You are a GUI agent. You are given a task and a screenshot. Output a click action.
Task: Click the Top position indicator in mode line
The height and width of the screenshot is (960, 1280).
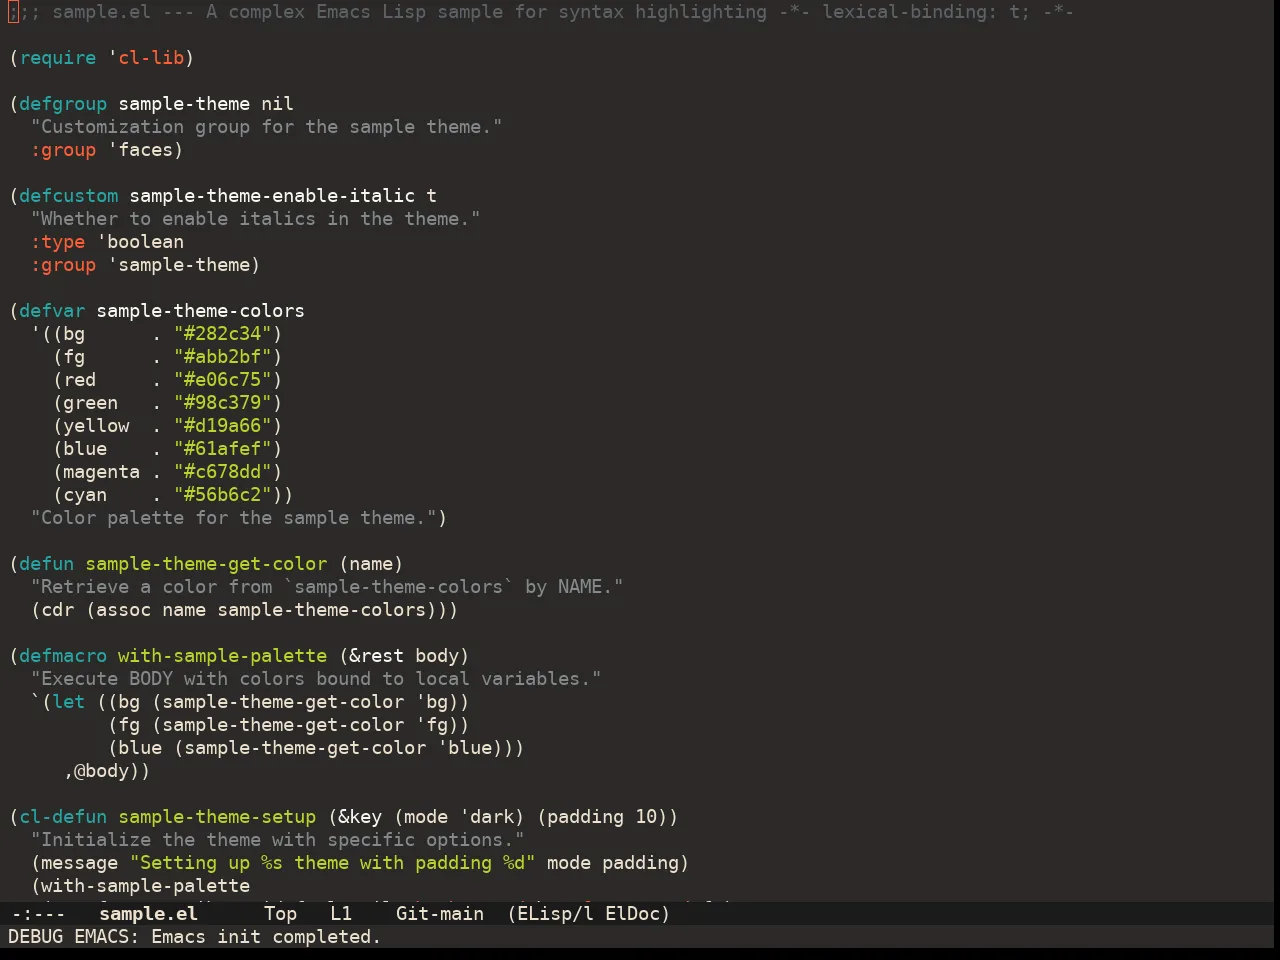tap(280, 913)
